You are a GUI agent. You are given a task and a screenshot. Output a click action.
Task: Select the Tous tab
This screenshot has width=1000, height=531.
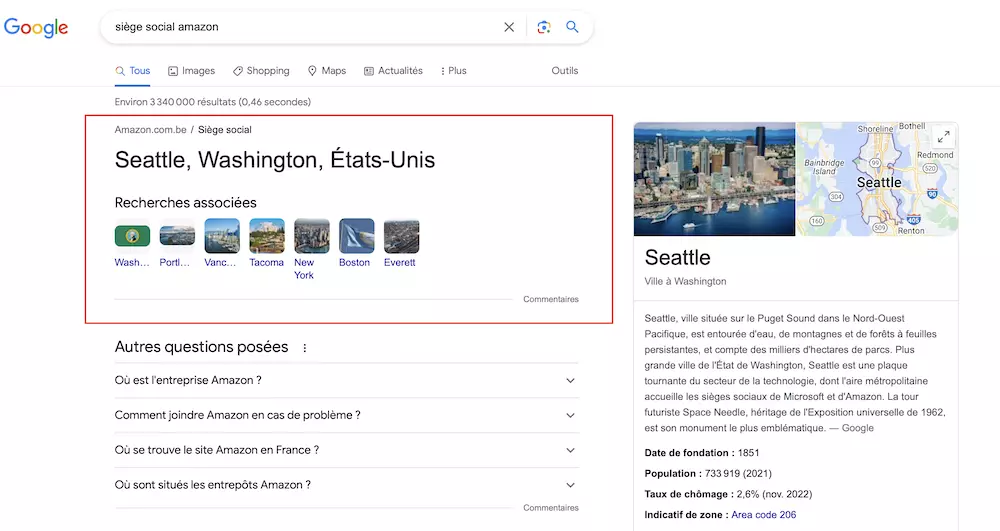133,71
